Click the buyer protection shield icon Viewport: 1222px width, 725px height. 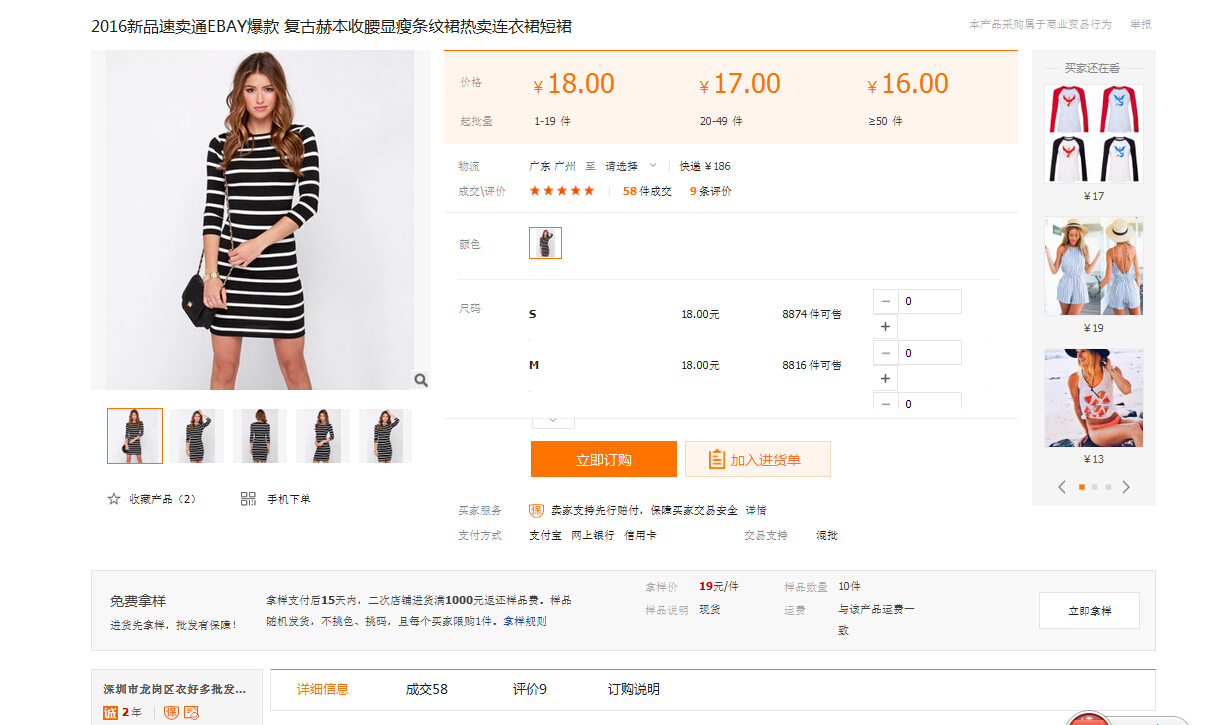536,510
